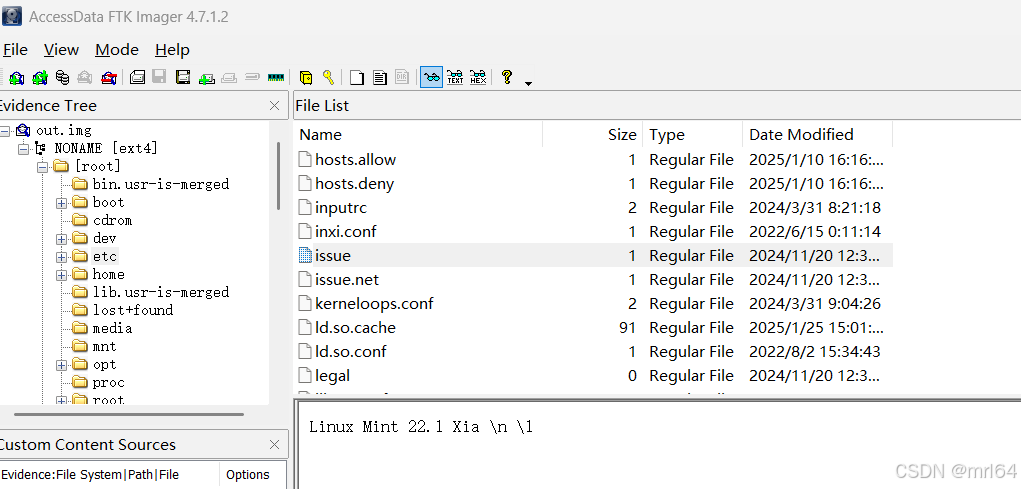Click the Remove Evidence Item icon
The height and width of the screenshot is (489, 1021).
click(85, 78)
